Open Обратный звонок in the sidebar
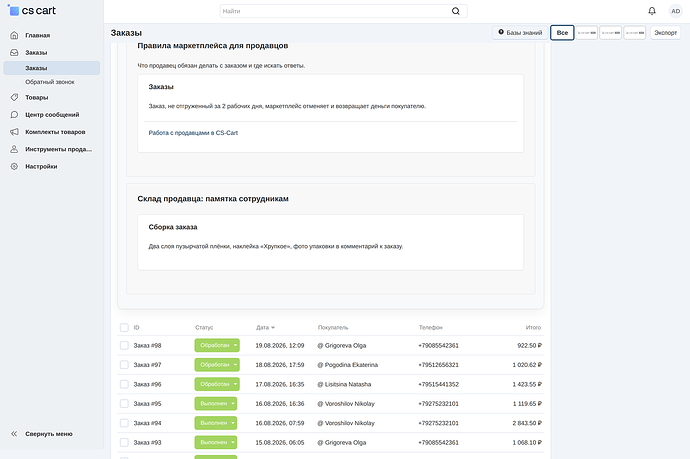 coord(50,82)
